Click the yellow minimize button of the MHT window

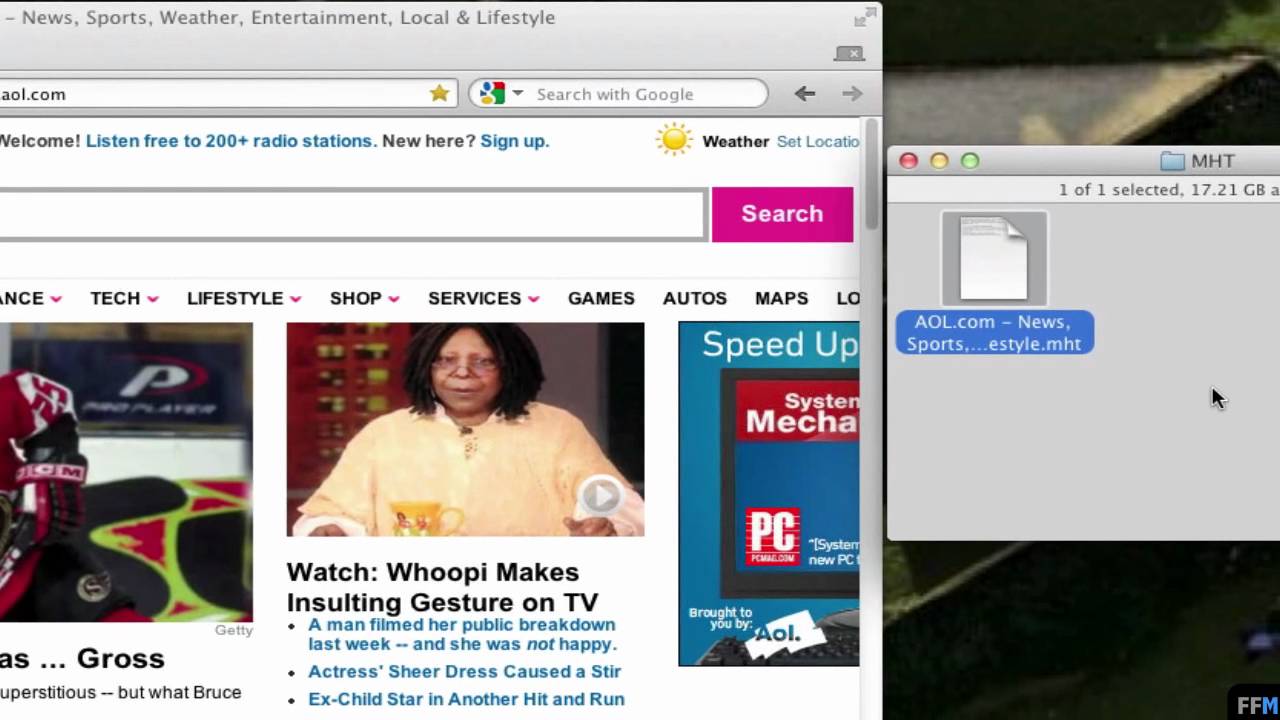pos(939,161)
